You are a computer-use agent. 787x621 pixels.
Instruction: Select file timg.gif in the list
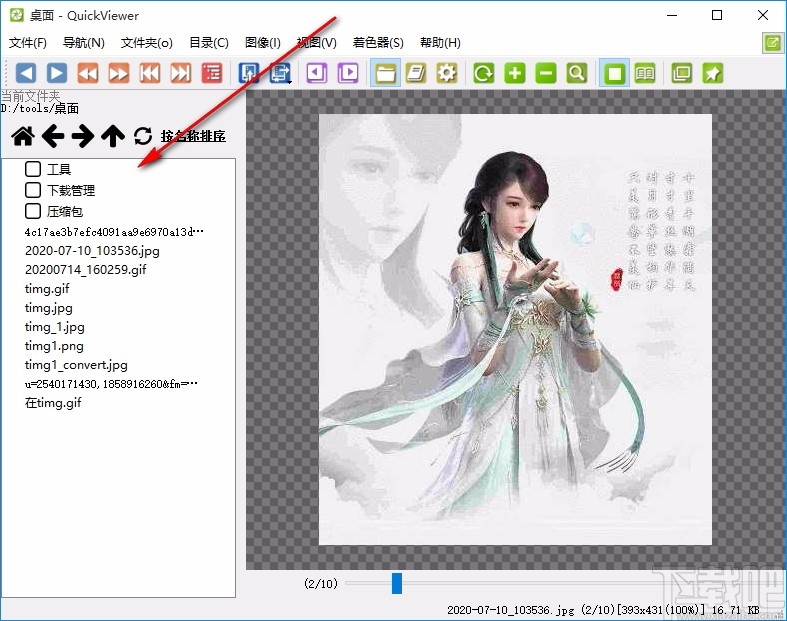(x=47, y=289)
